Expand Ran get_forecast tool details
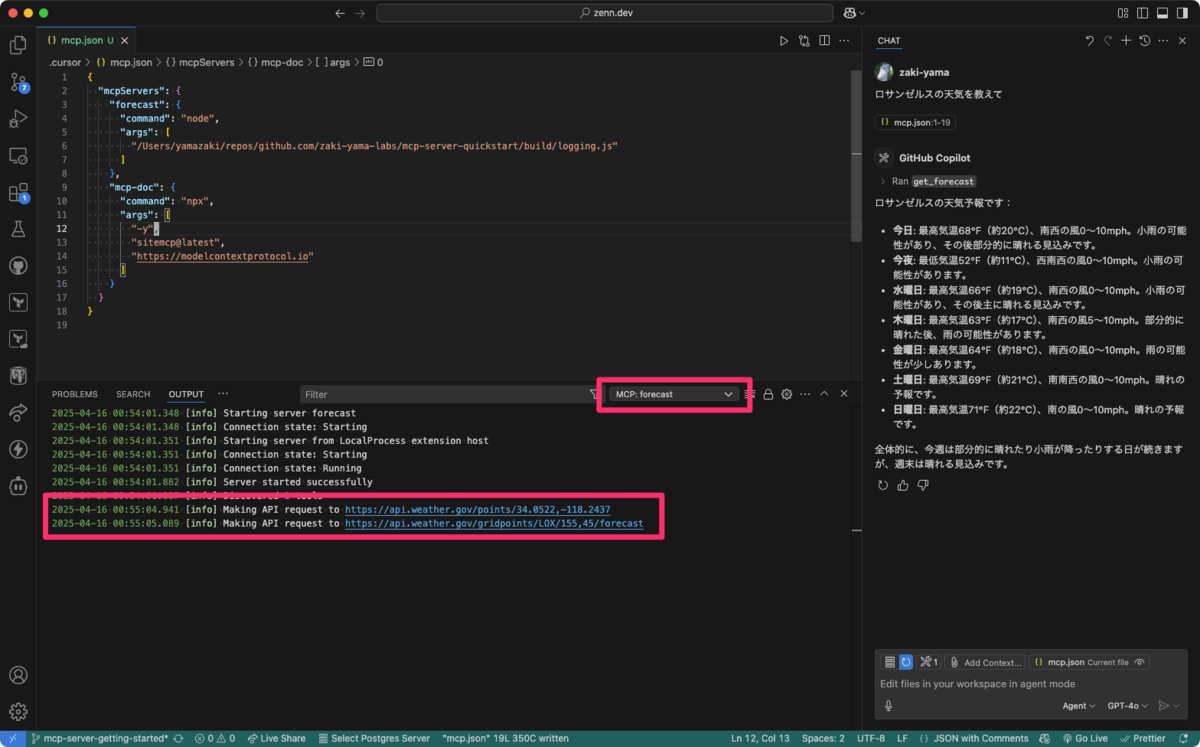Viewport: 1200px width, 747px height. 927,181
